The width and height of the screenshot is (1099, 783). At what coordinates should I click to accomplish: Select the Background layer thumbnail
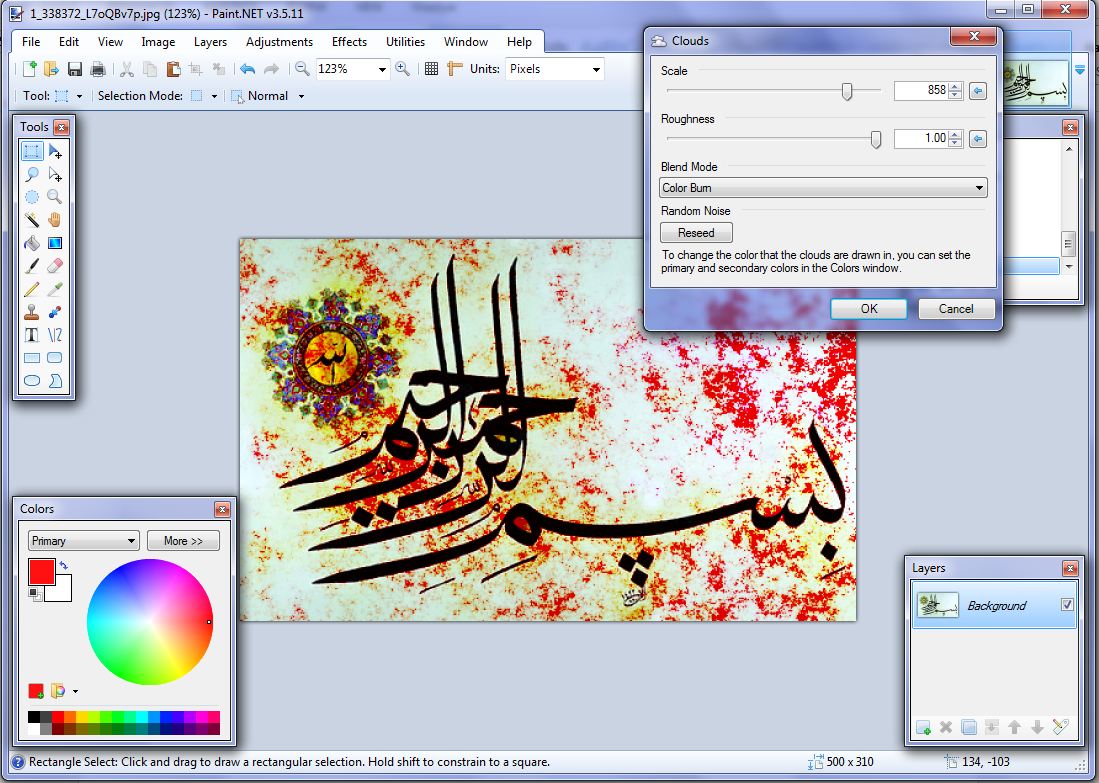(x=937, y=605)
